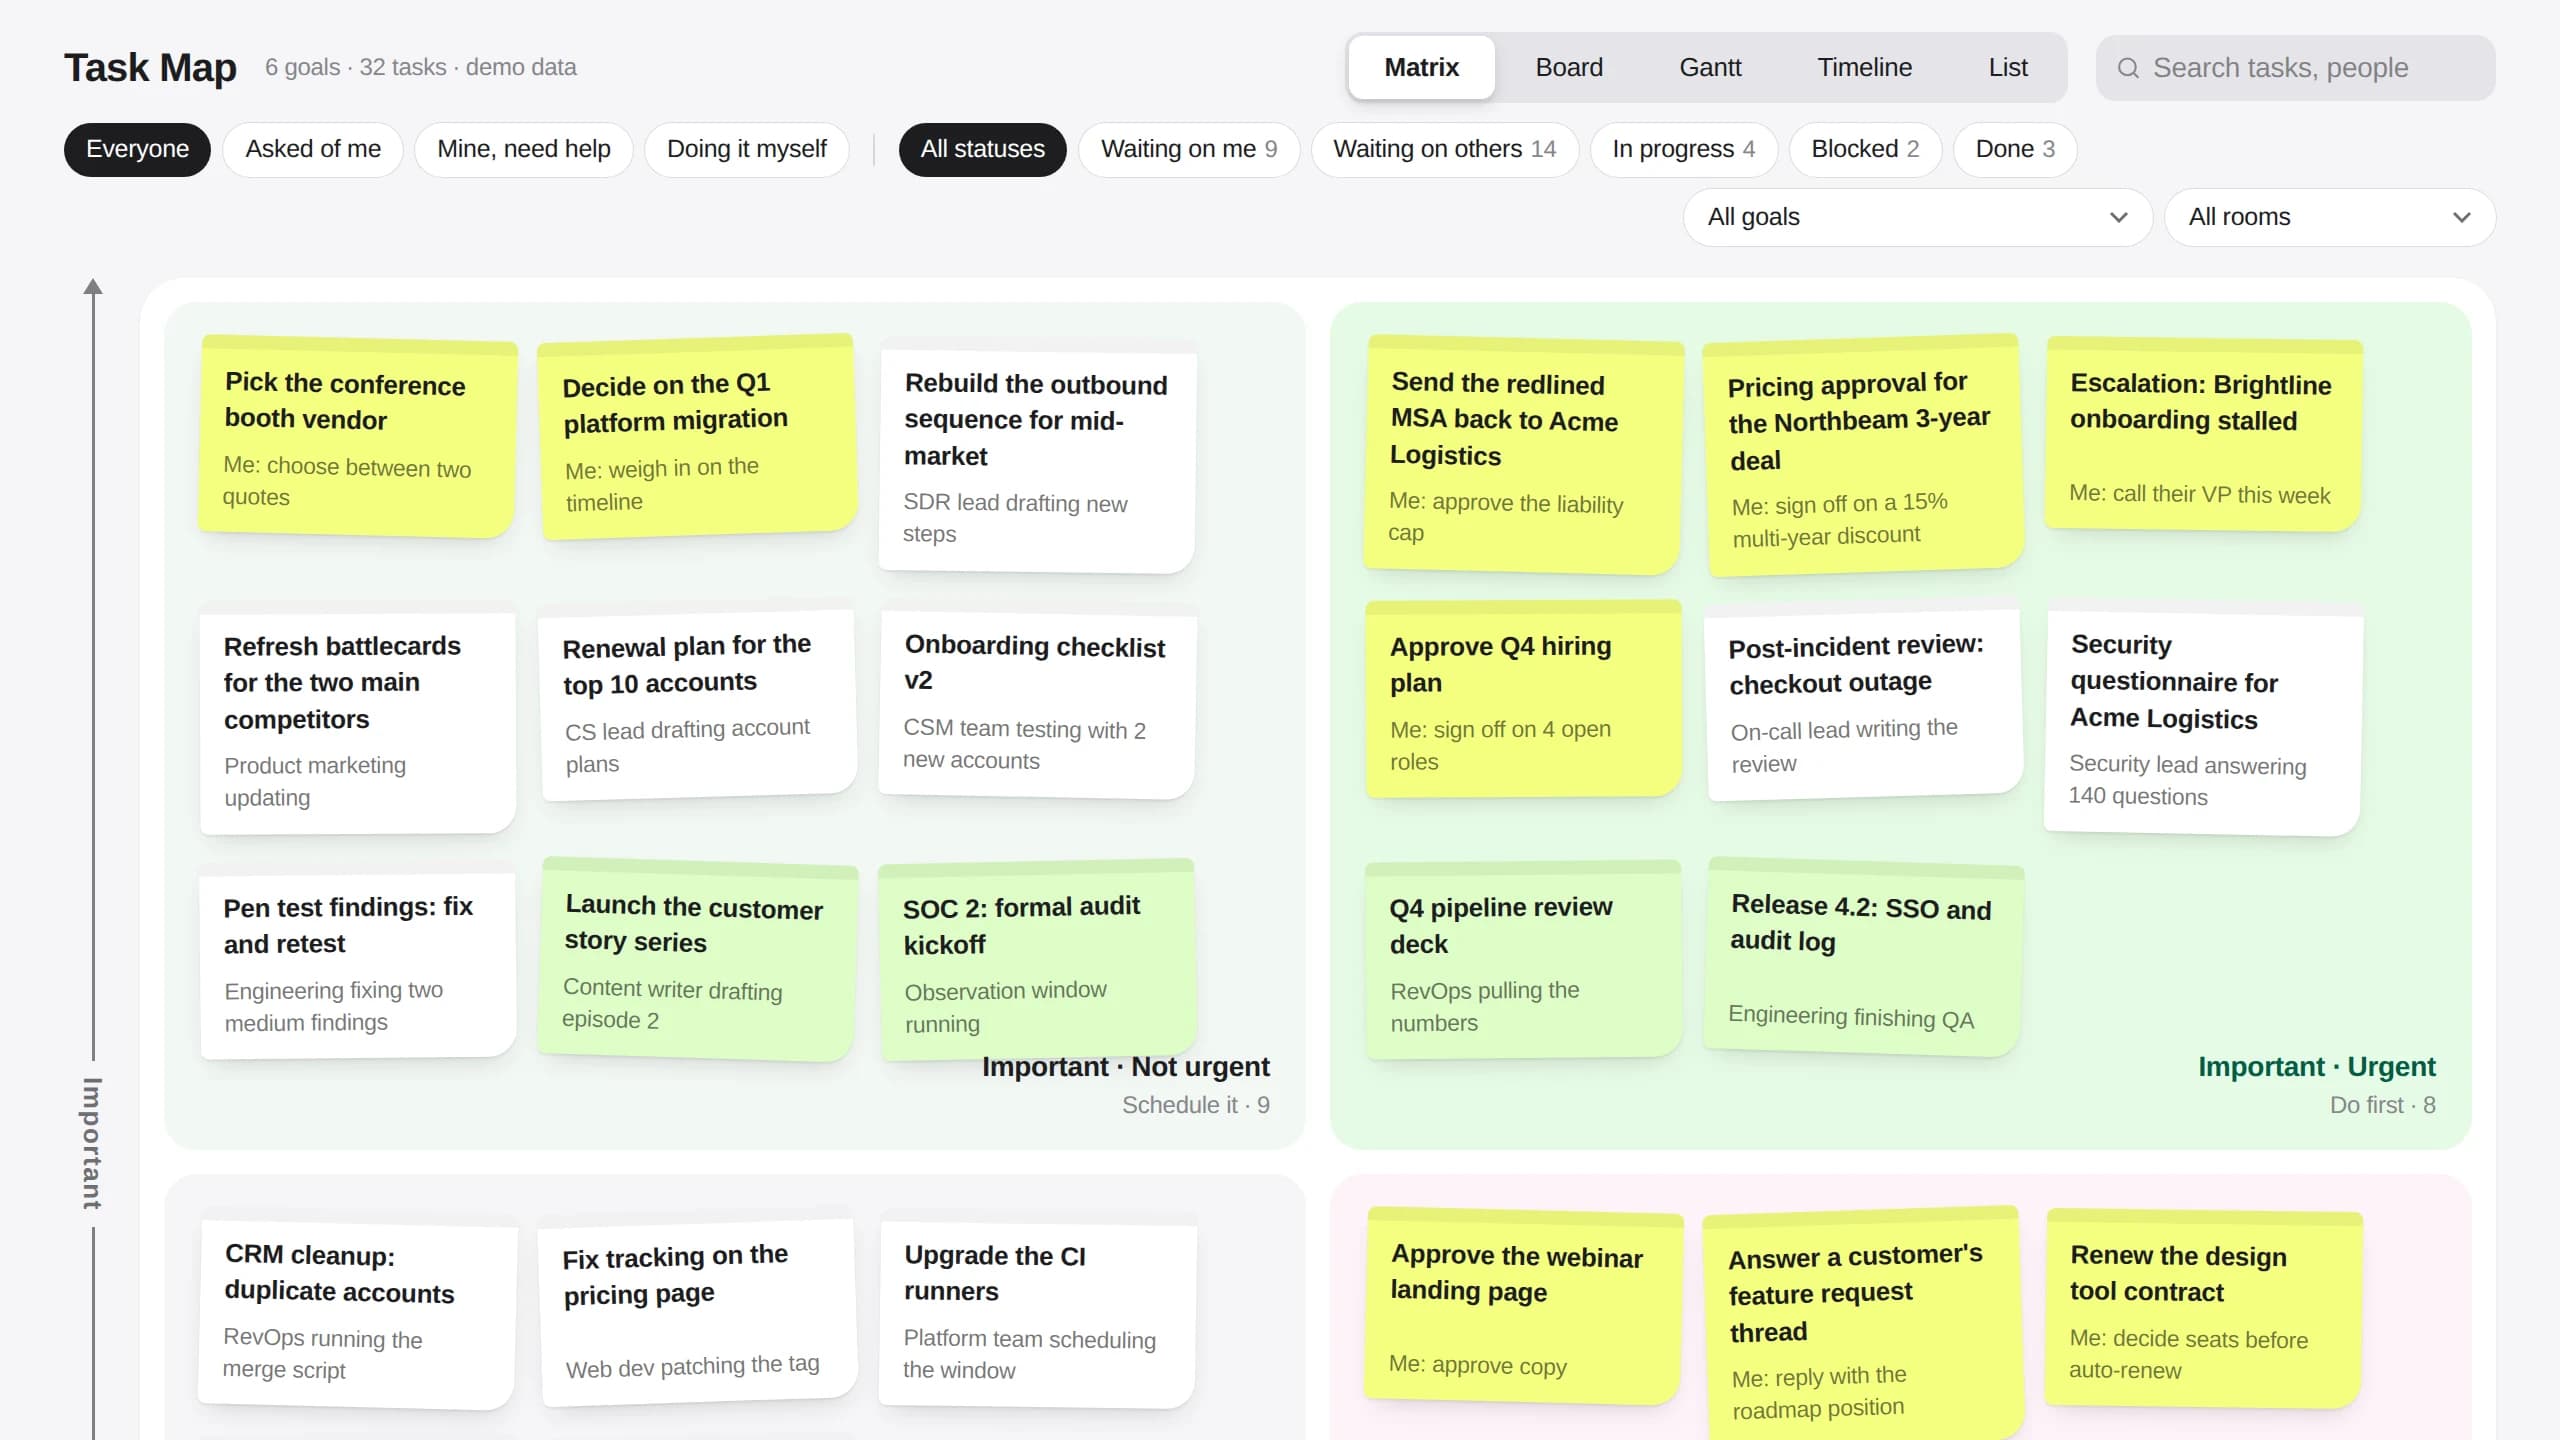This screenshot has width=2560, height=1440.
Task: Open Renewal plan for top 10 accounts card
Action: (697, 700)
